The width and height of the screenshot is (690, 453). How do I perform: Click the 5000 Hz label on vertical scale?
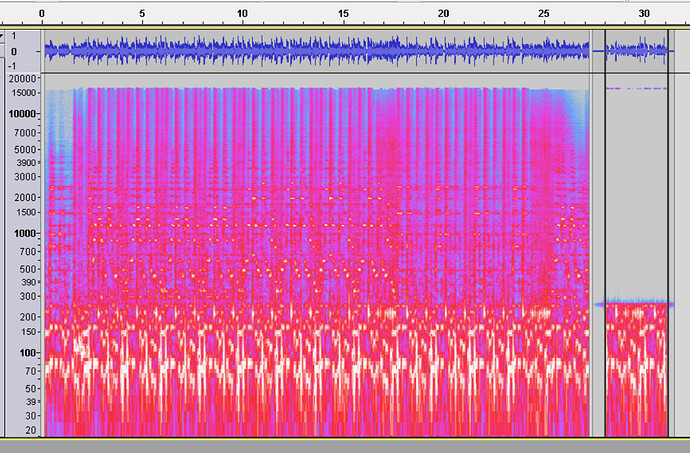[x=25, y=150]
